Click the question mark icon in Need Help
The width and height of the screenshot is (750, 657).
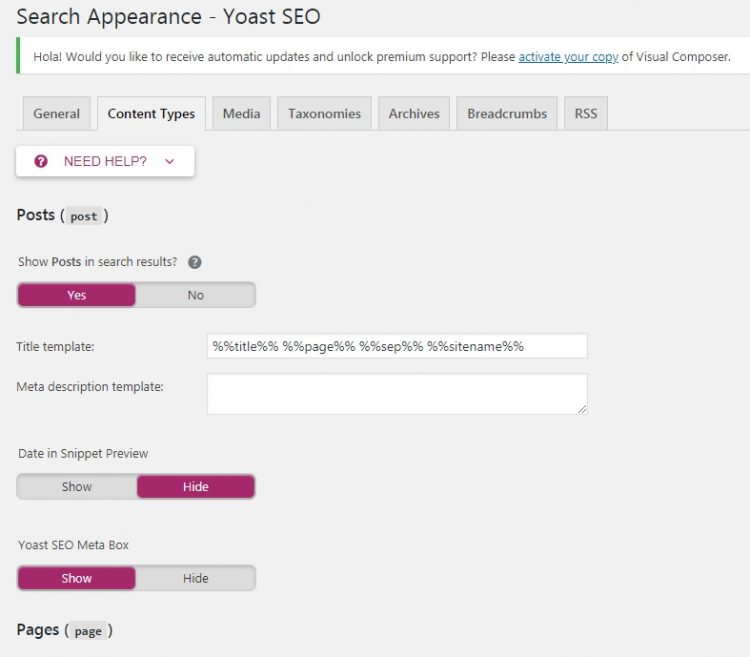41,161
